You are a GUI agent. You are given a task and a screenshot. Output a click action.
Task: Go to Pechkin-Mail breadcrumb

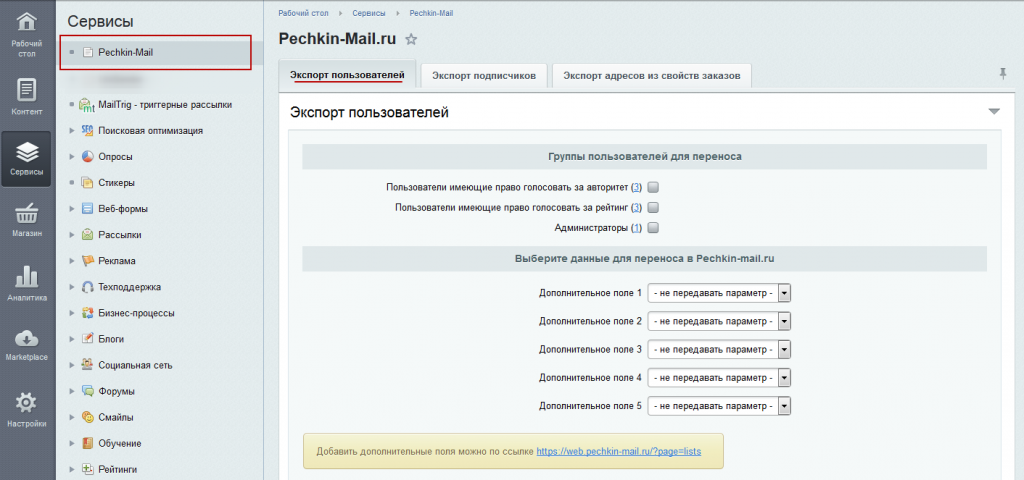click(431, 13)
